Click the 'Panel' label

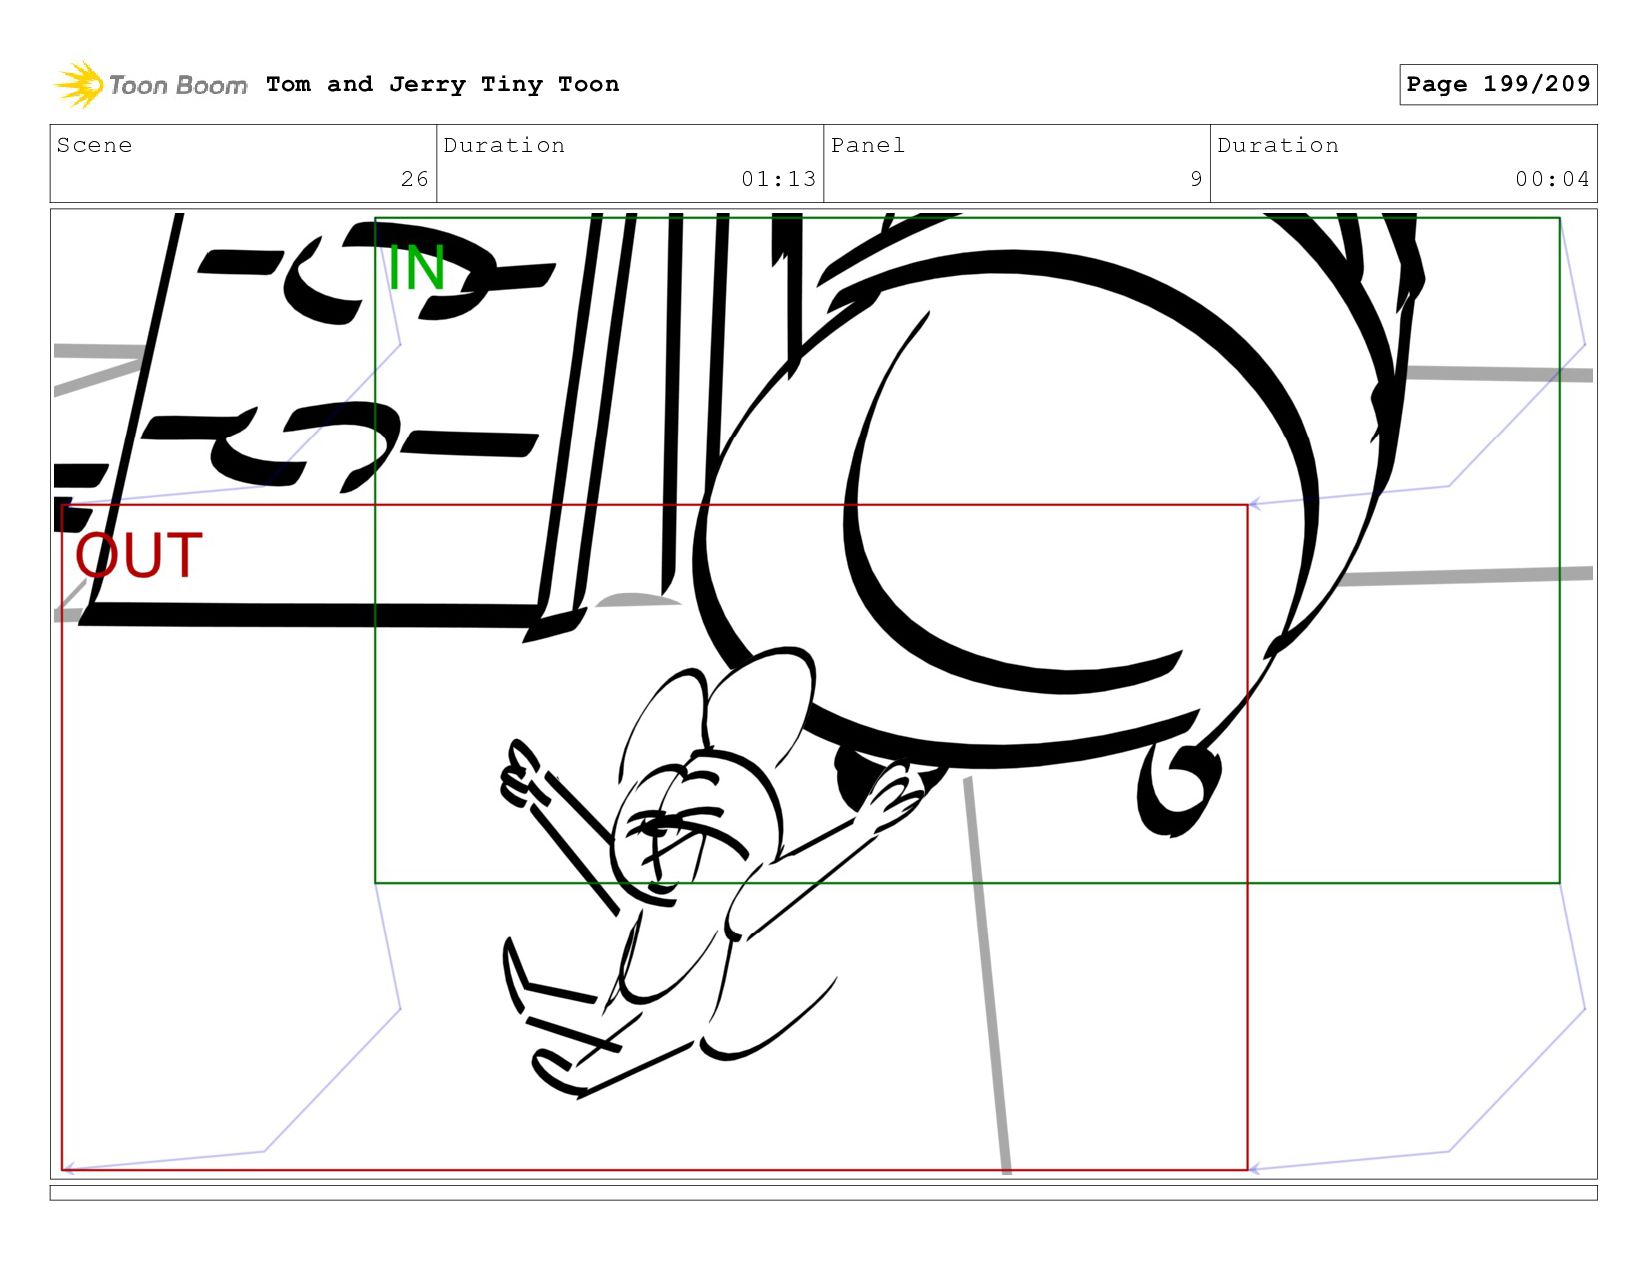867,145
